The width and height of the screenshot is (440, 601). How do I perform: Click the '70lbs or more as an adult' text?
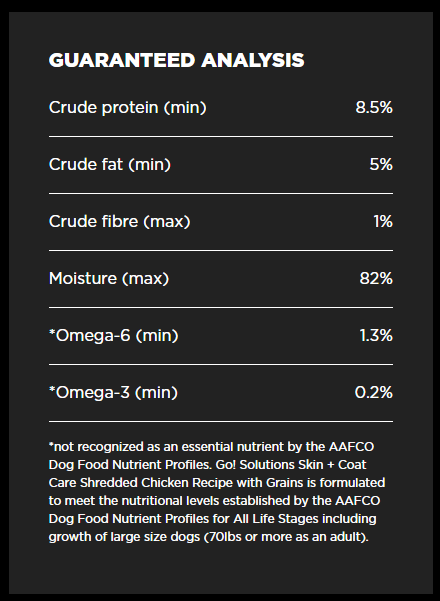286,537
